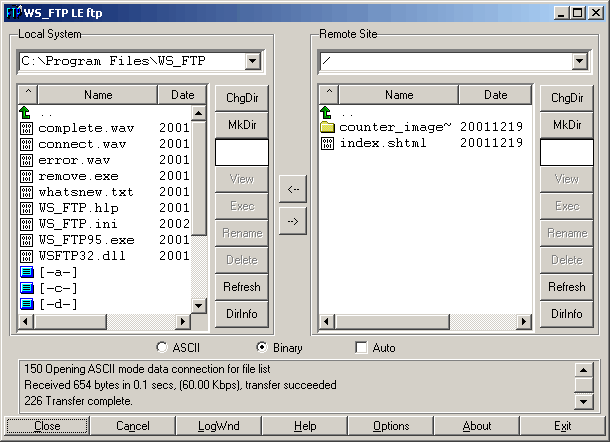Screen dimensions: 610x442
Task: Click the [-d-] drive icon
Action: (x=26, y=304)
